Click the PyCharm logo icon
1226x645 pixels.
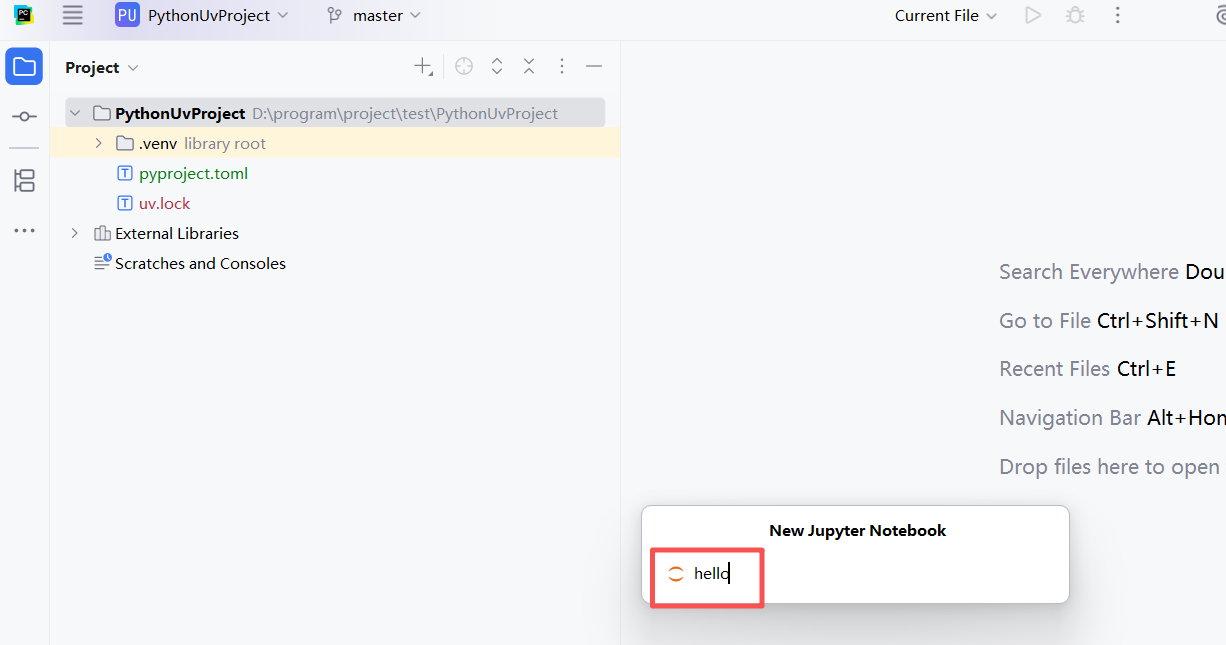coord(24,15)
